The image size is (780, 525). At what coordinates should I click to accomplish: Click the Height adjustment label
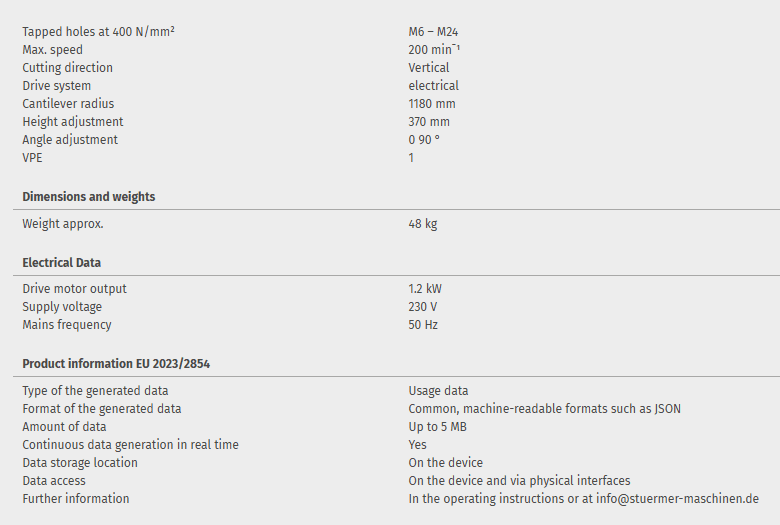click(73, 122)
